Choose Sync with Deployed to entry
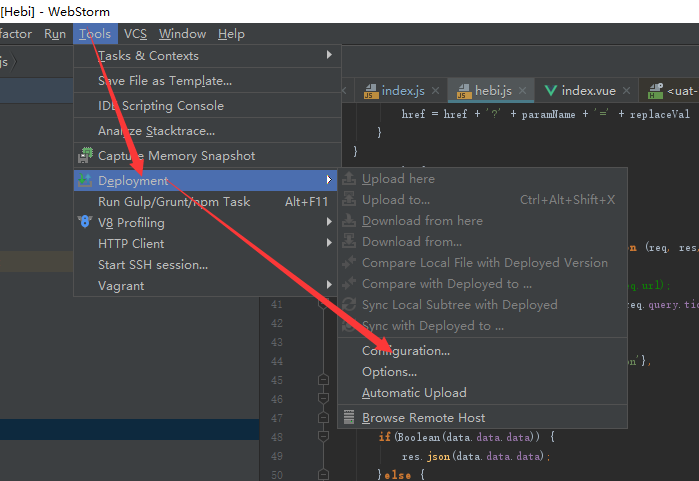This screenshot has height=481, width=699. coord(483,325)
